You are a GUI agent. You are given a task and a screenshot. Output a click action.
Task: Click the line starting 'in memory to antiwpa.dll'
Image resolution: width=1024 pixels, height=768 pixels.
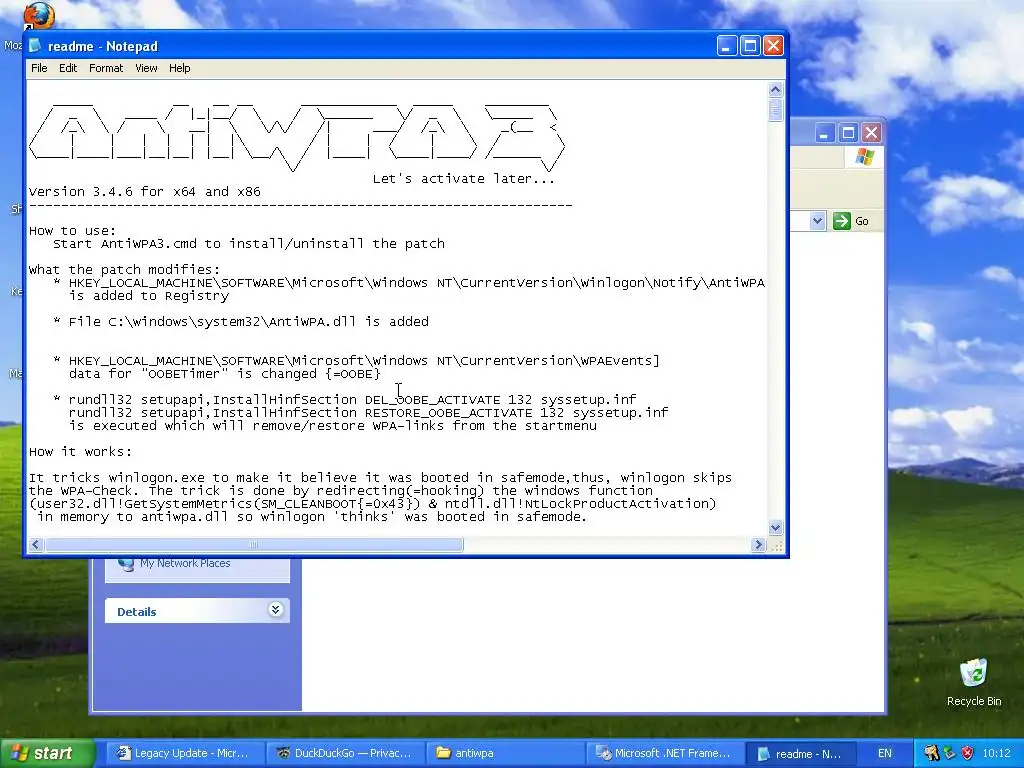(x=312, y=517)
